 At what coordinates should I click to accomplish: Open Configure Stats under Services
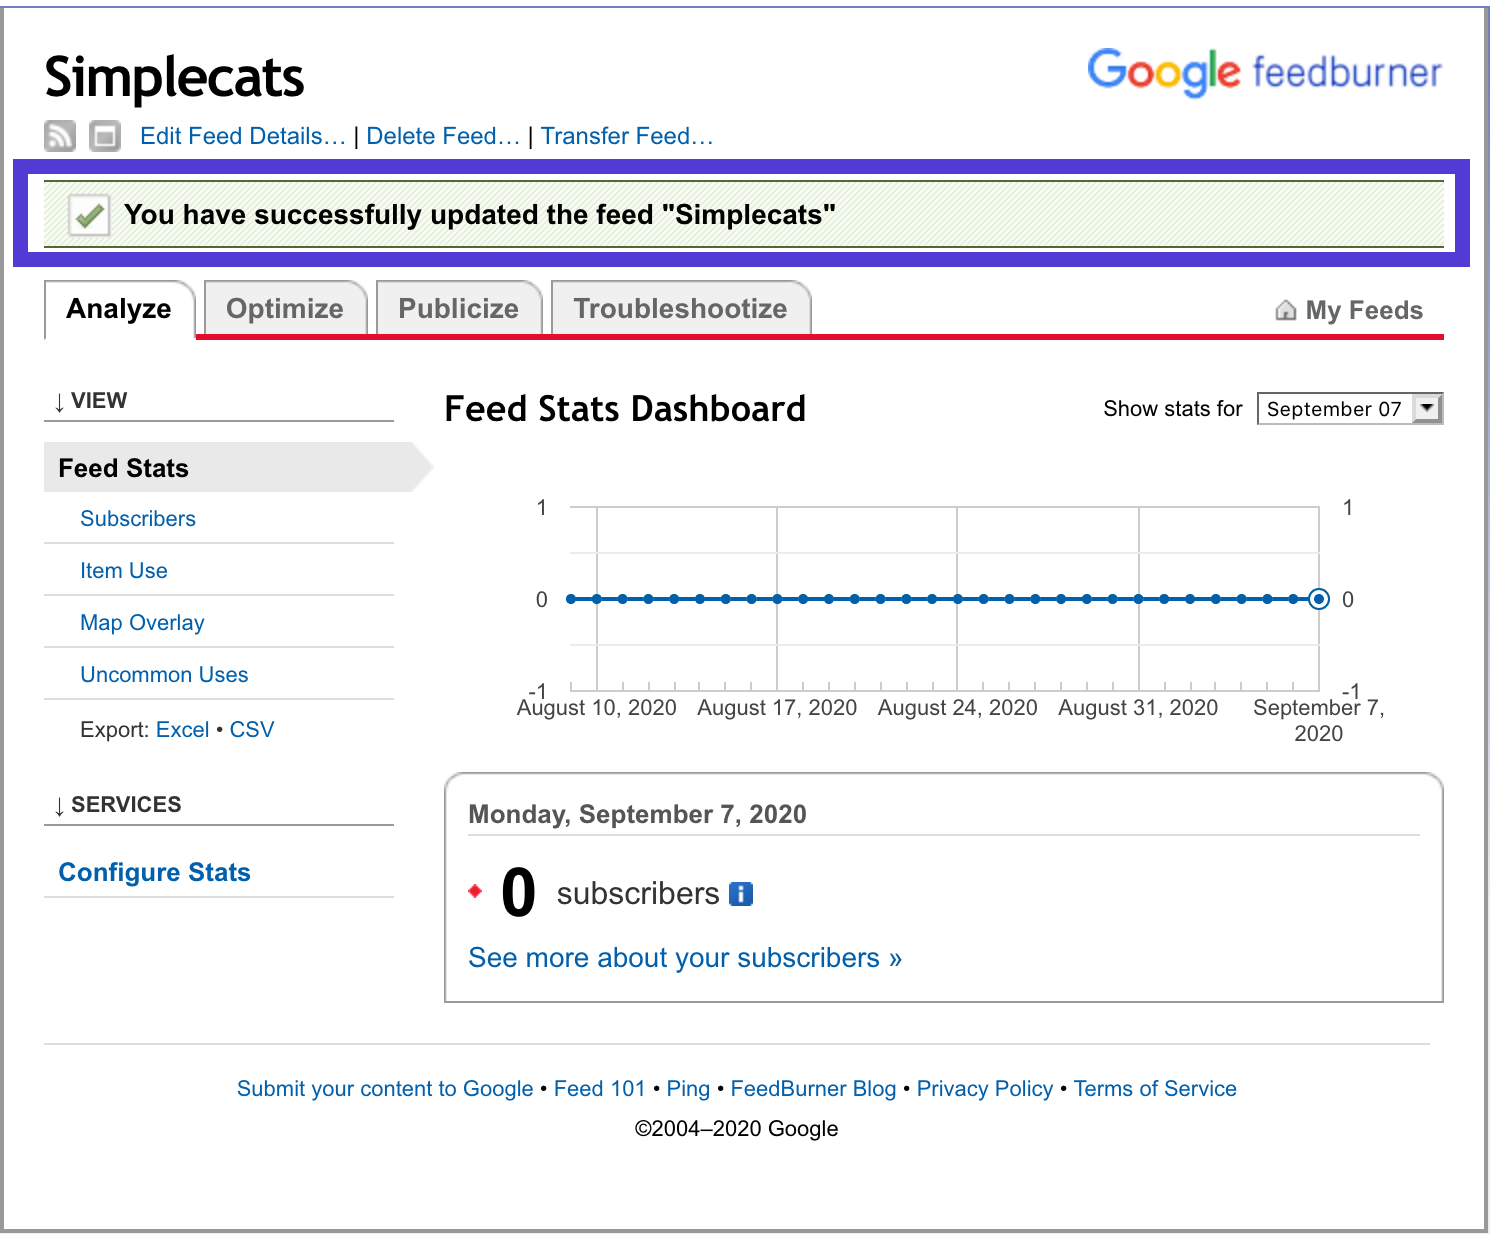[154, 872]
